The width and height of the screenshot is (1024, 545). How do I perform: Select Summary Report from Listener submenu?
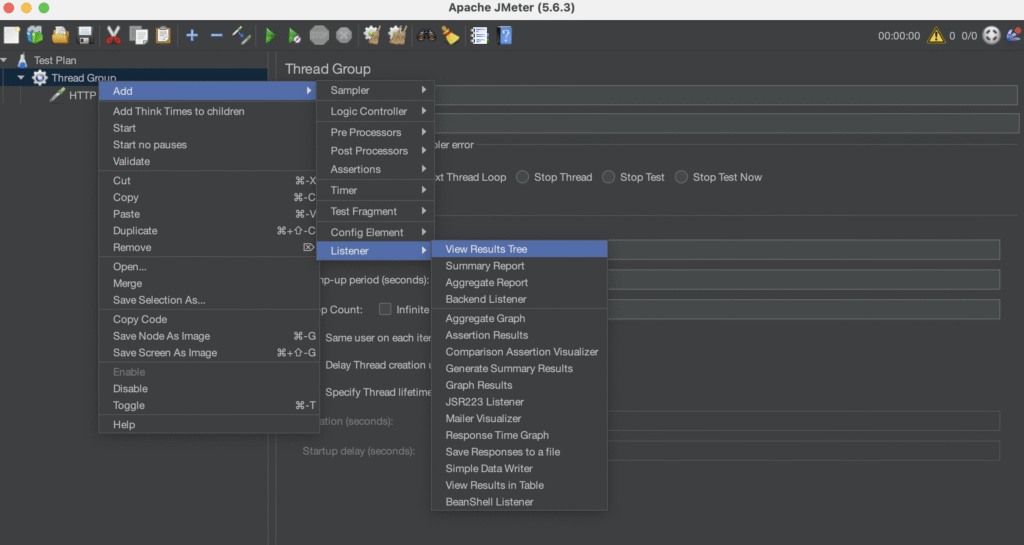[485, 266]
